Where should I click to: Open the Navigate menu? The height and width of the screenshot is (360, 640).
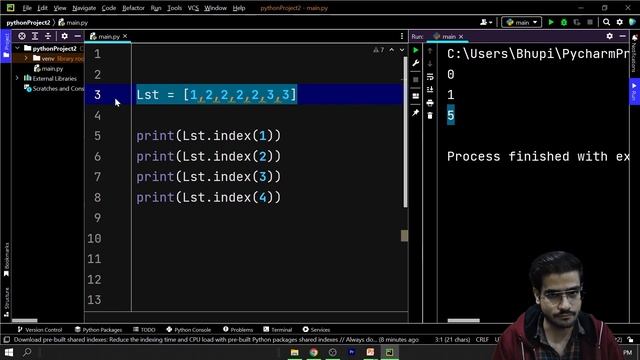(84, 8)
